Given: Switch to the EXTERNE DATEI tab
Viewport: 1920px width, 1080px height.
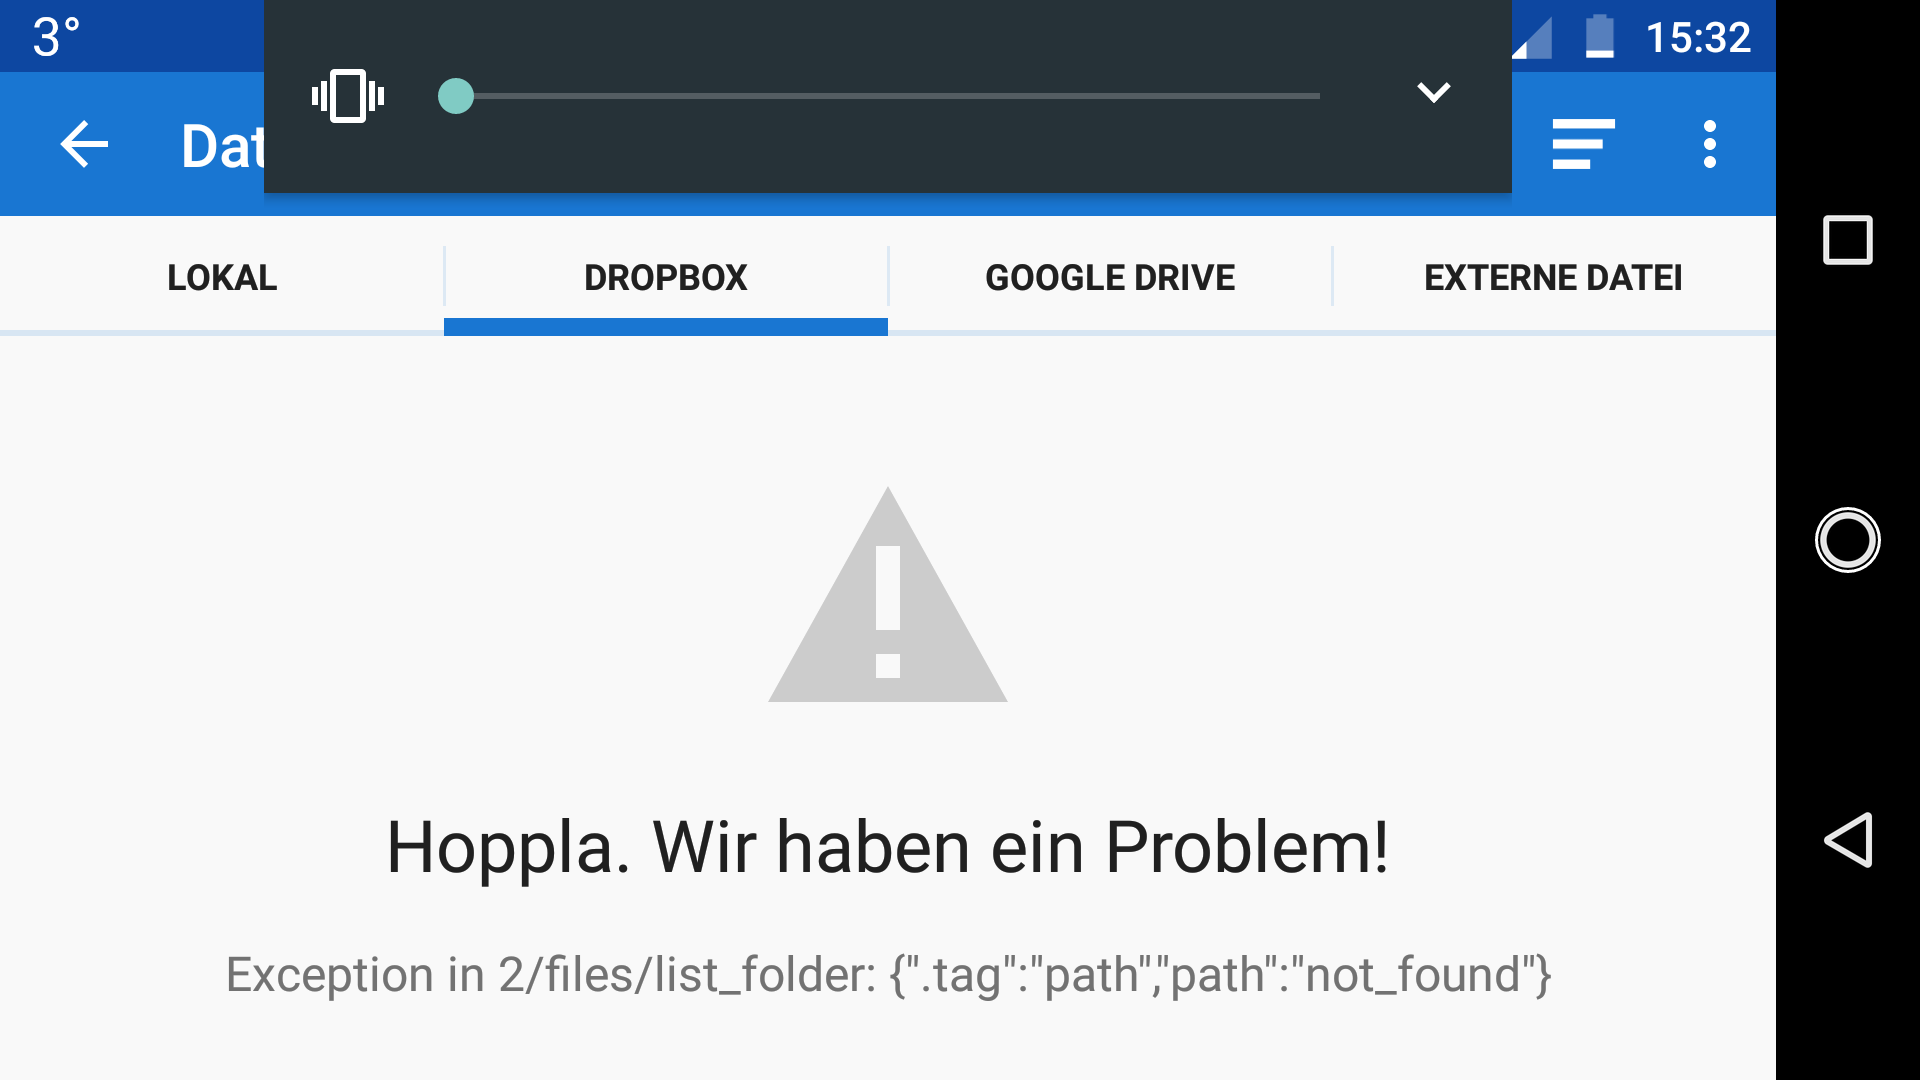Looking at the screenshot, I should [x=1554, y=277].
